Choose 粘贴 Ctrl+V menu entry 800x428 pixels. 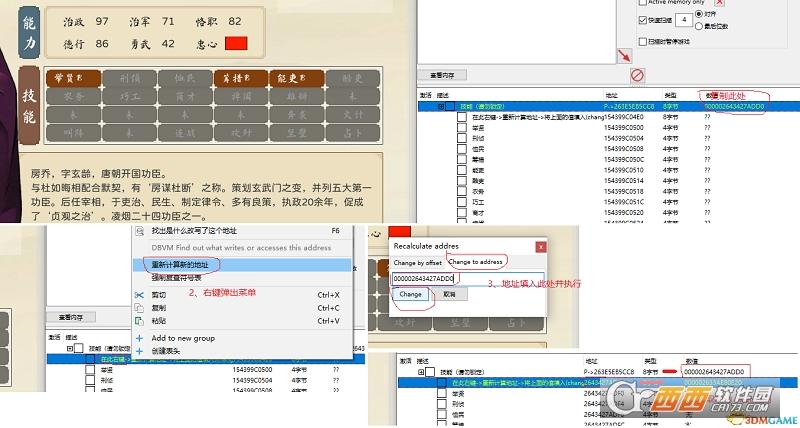[x=243, y=321]
